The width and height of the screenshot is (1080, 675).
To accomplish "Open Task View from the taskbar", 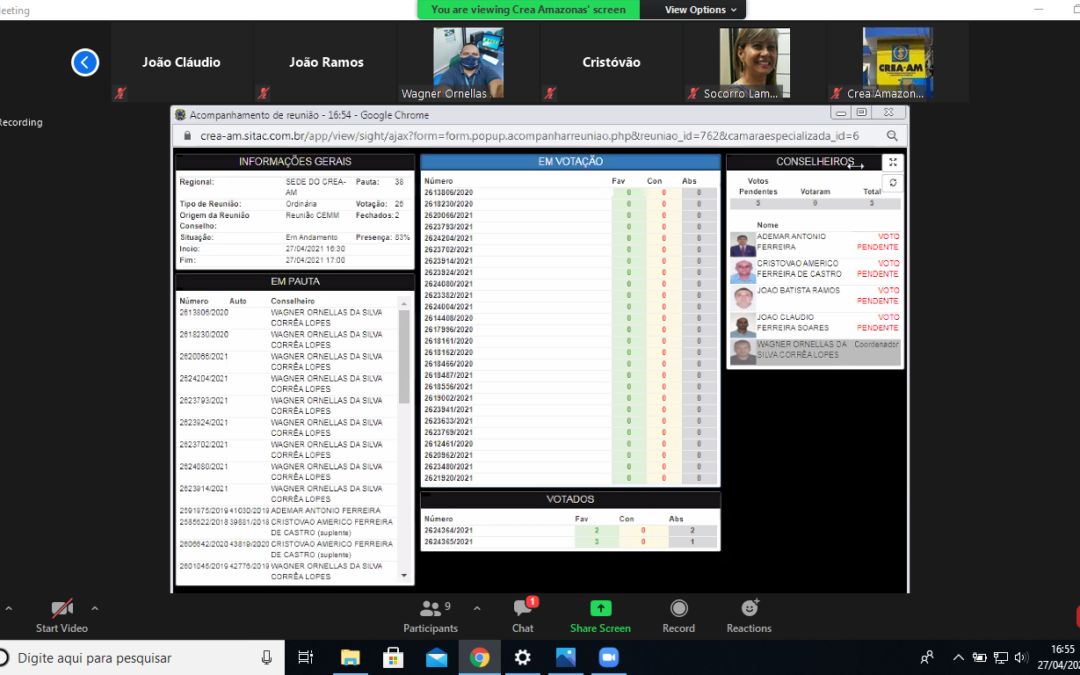I will [x=306, y=658].
